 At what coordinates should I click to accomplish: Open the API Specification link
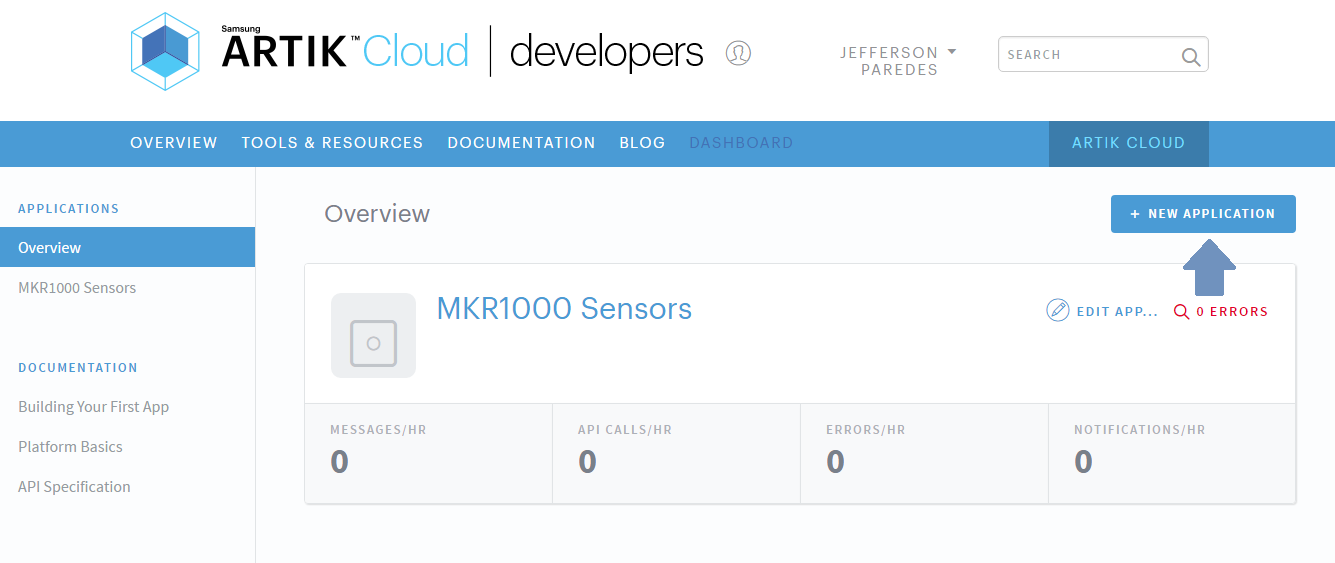pos(74,486)
